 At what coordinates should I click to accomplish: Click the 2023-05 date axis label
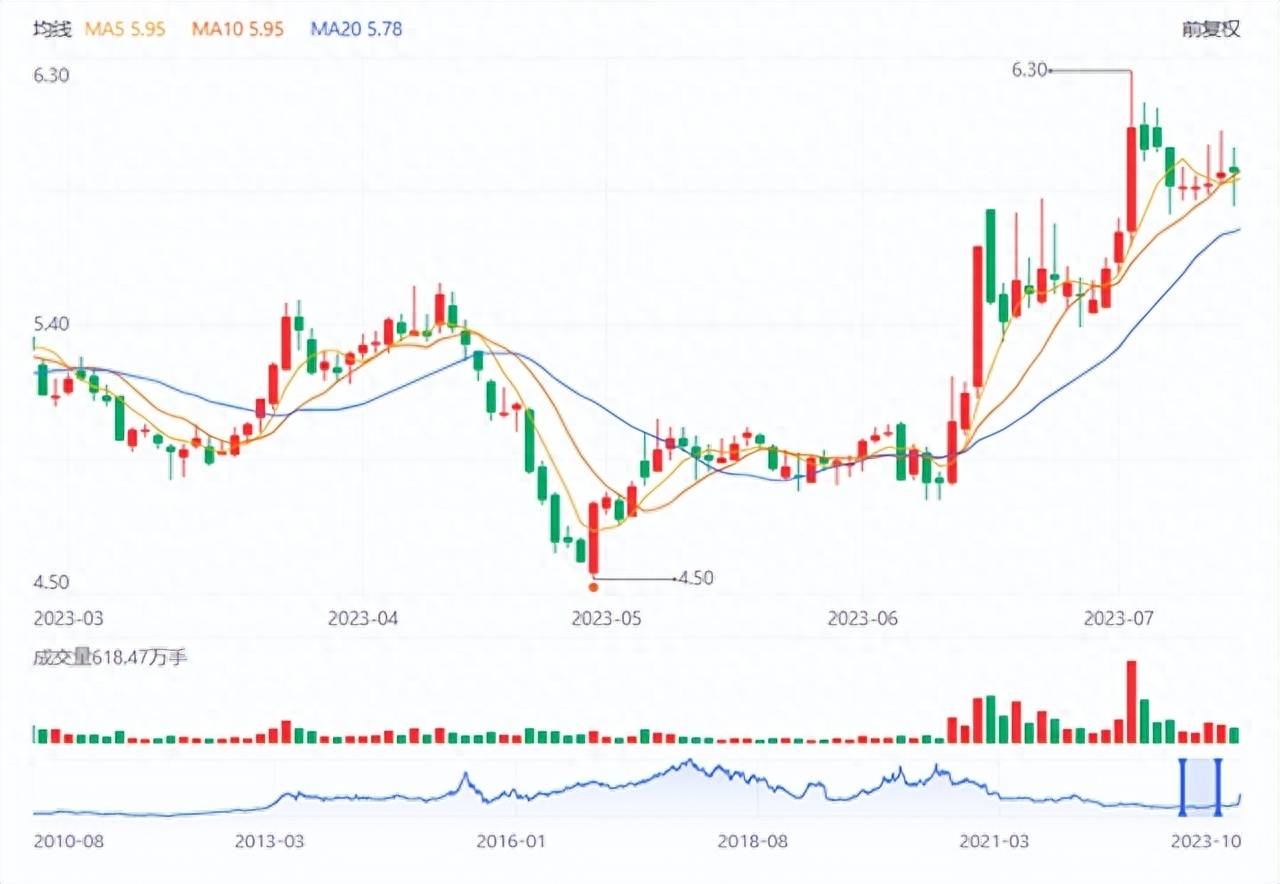point(605,619)
